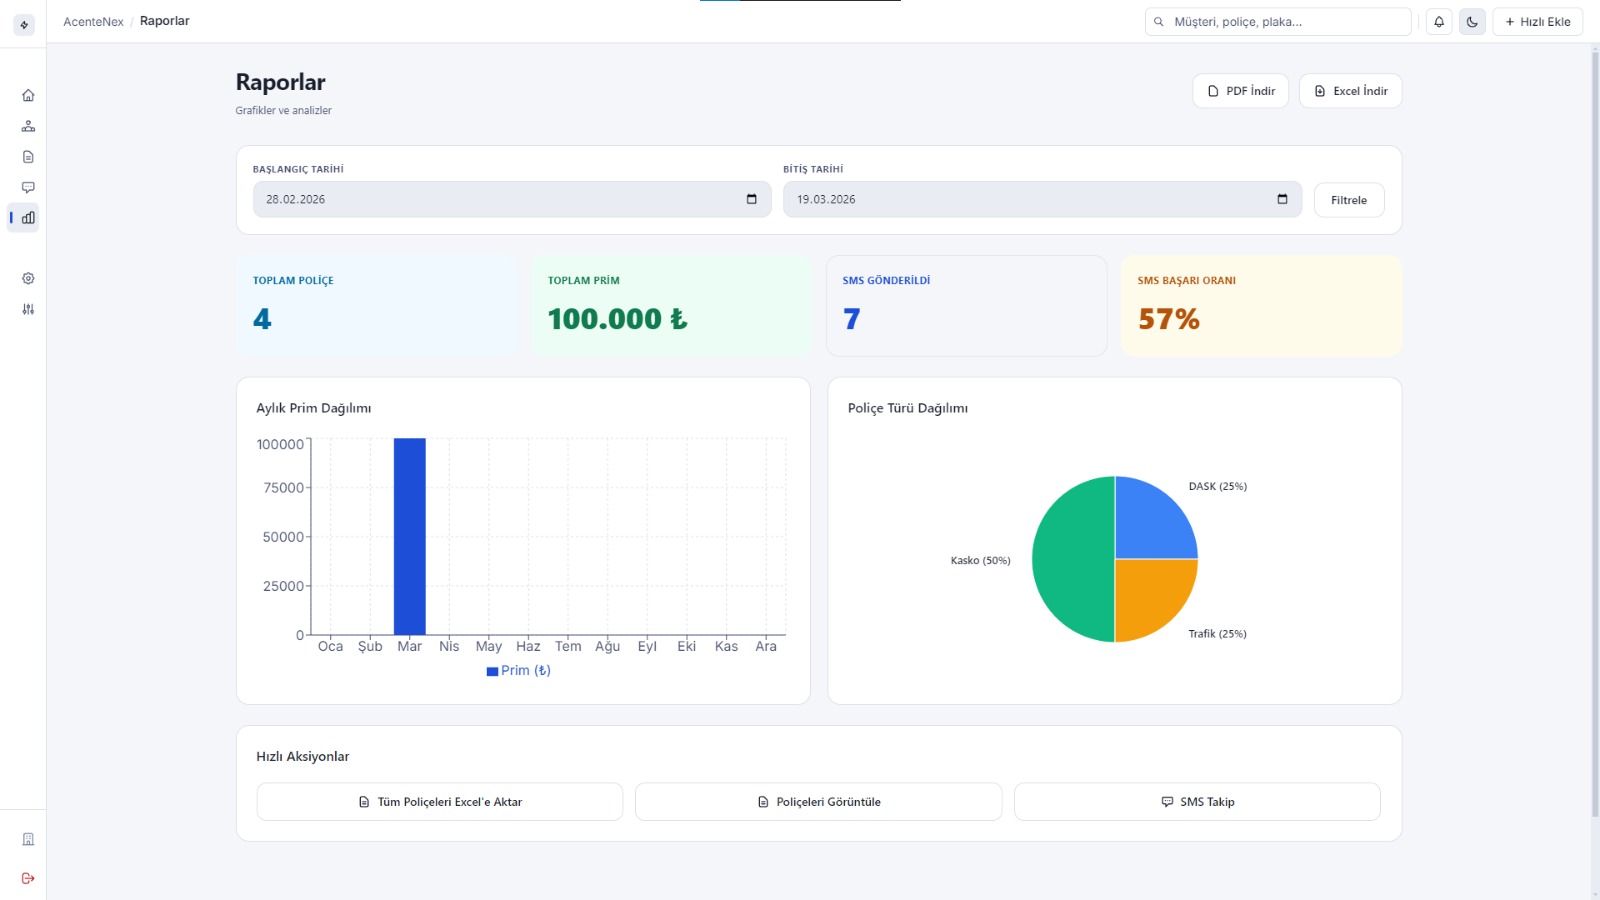Open the customers icon in sidebar
Screen dimensions: 1600x900
coord(28,126)
